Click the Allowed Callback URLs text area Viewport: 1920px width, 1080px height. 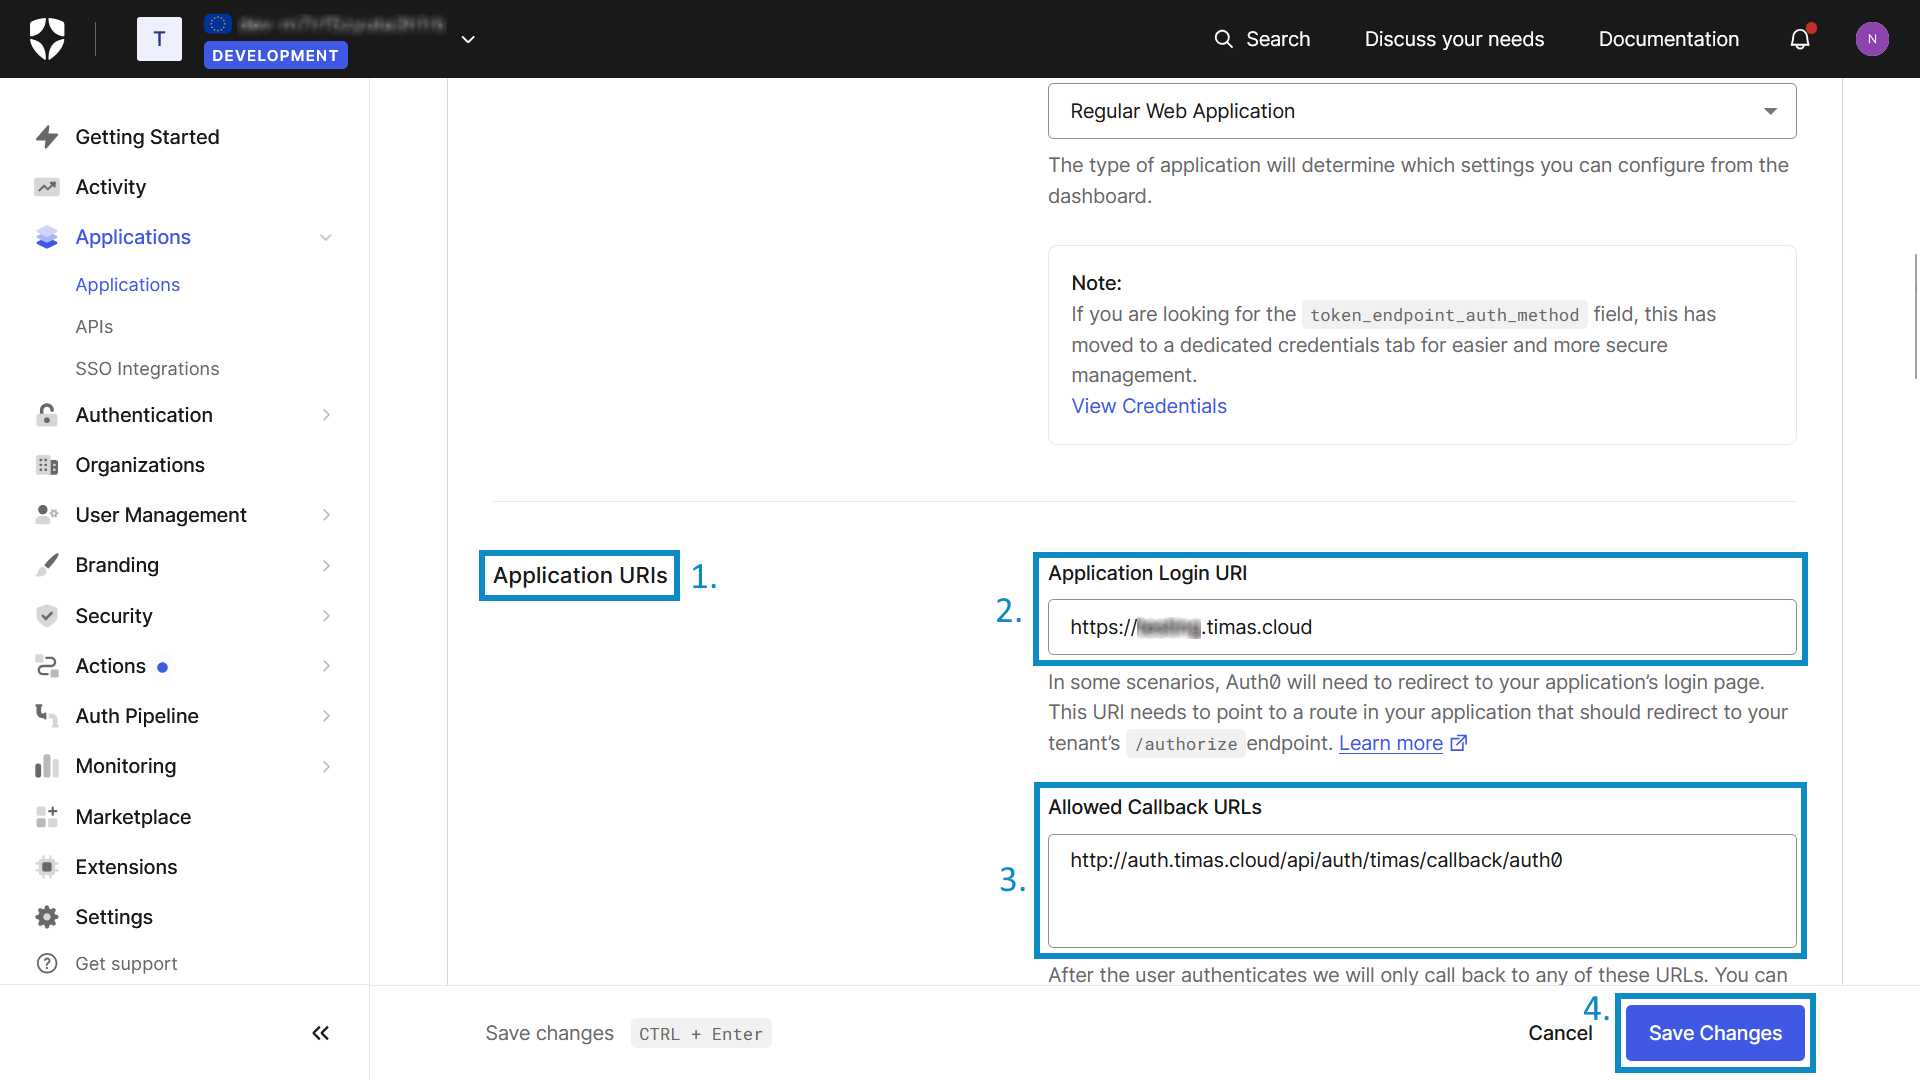tap(1422, 891)
